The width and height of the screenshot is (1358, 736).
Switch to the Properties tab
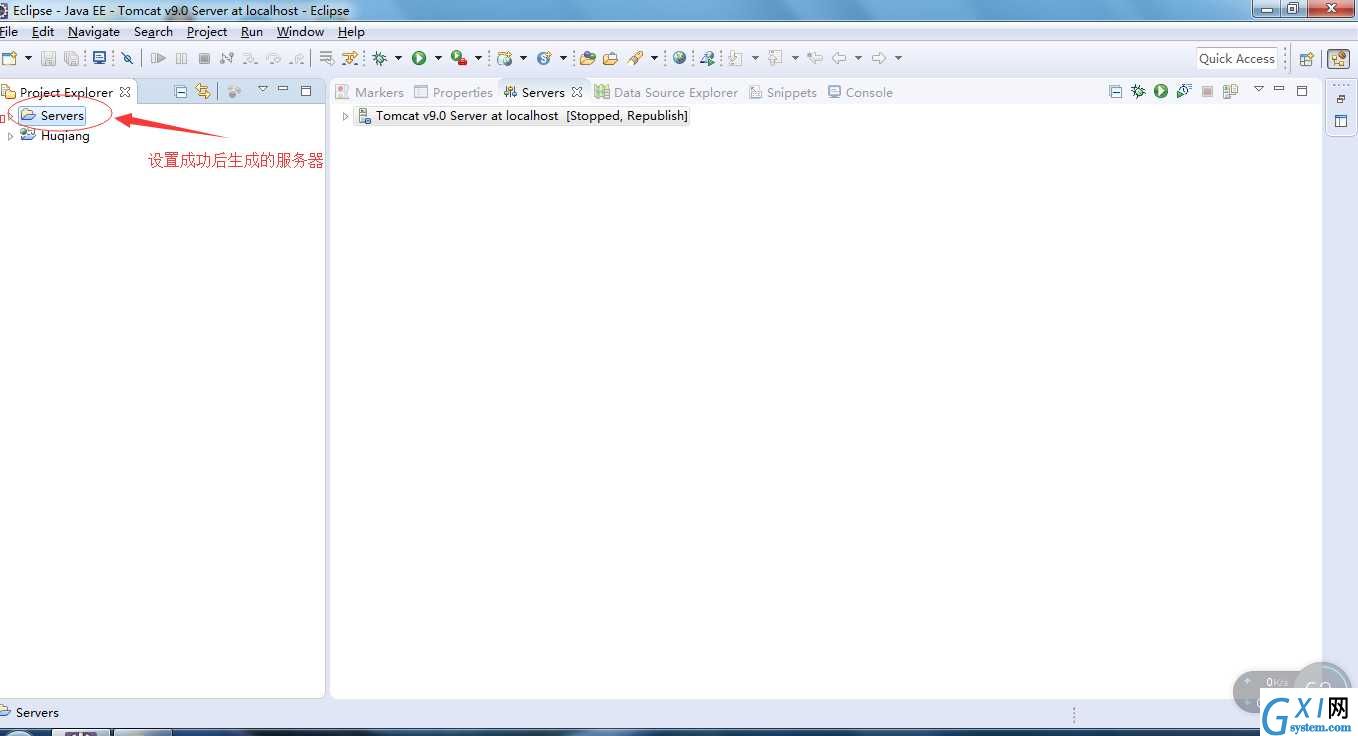coord(453,92)
